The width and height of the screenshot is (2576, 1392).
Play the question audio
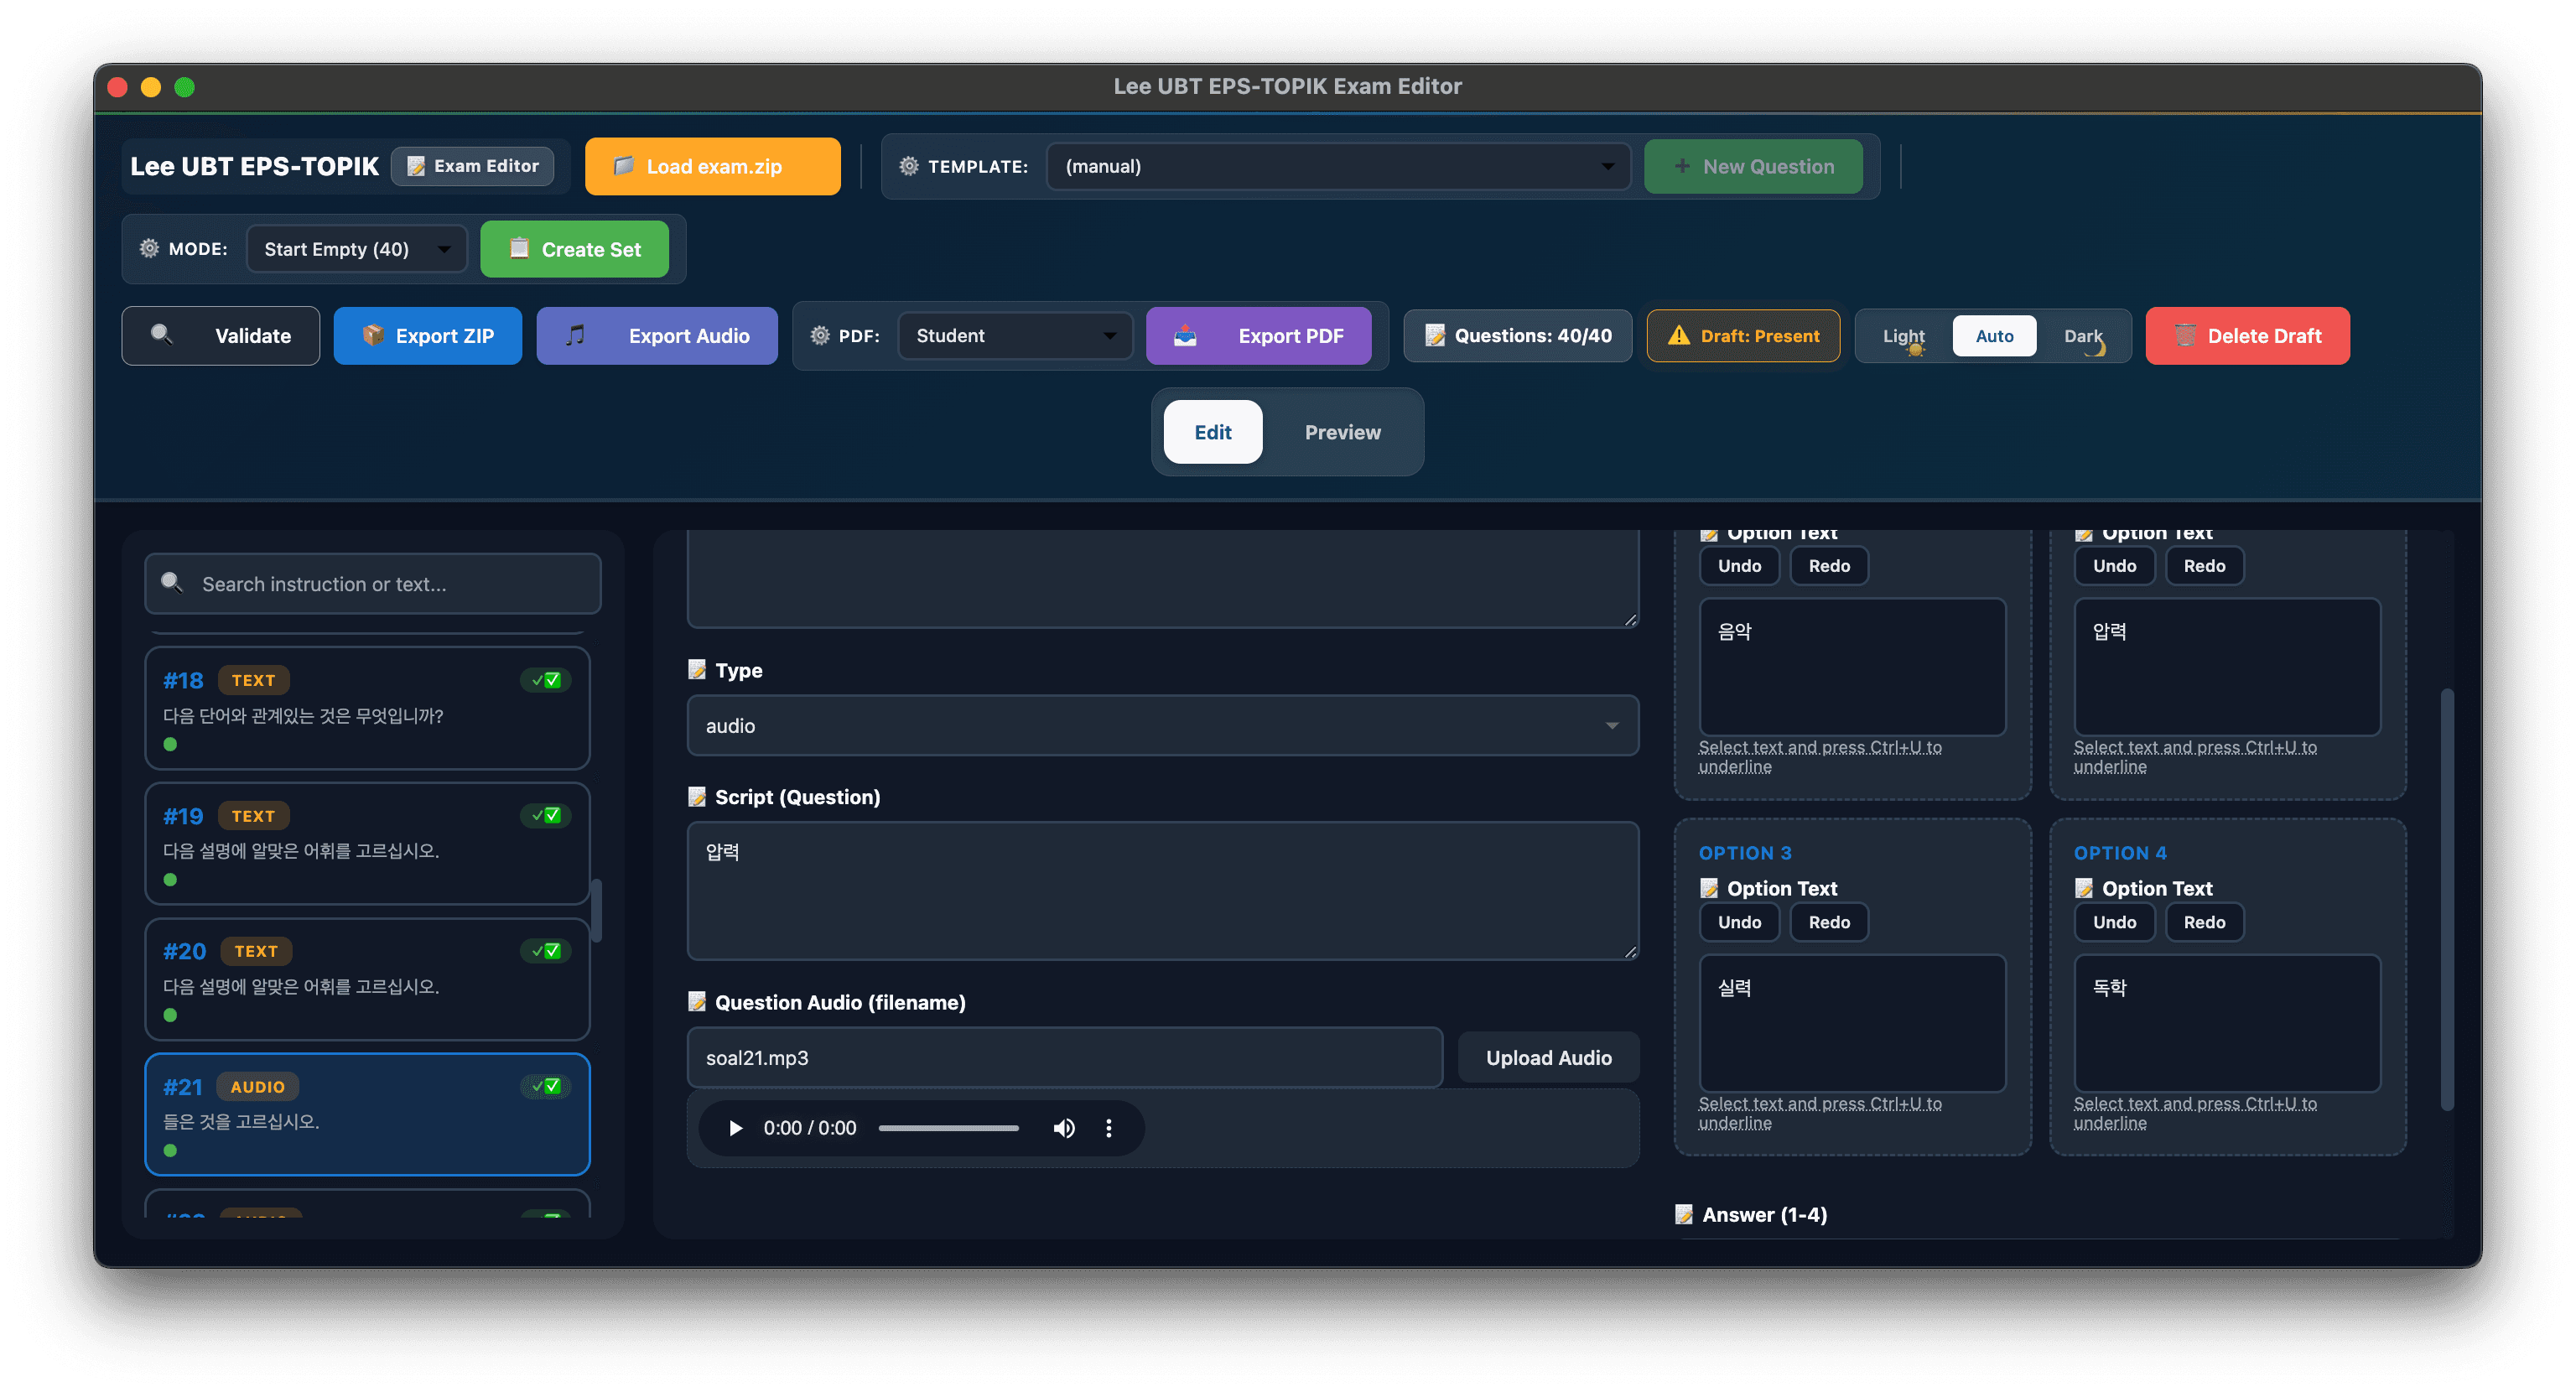point(736,1128)
